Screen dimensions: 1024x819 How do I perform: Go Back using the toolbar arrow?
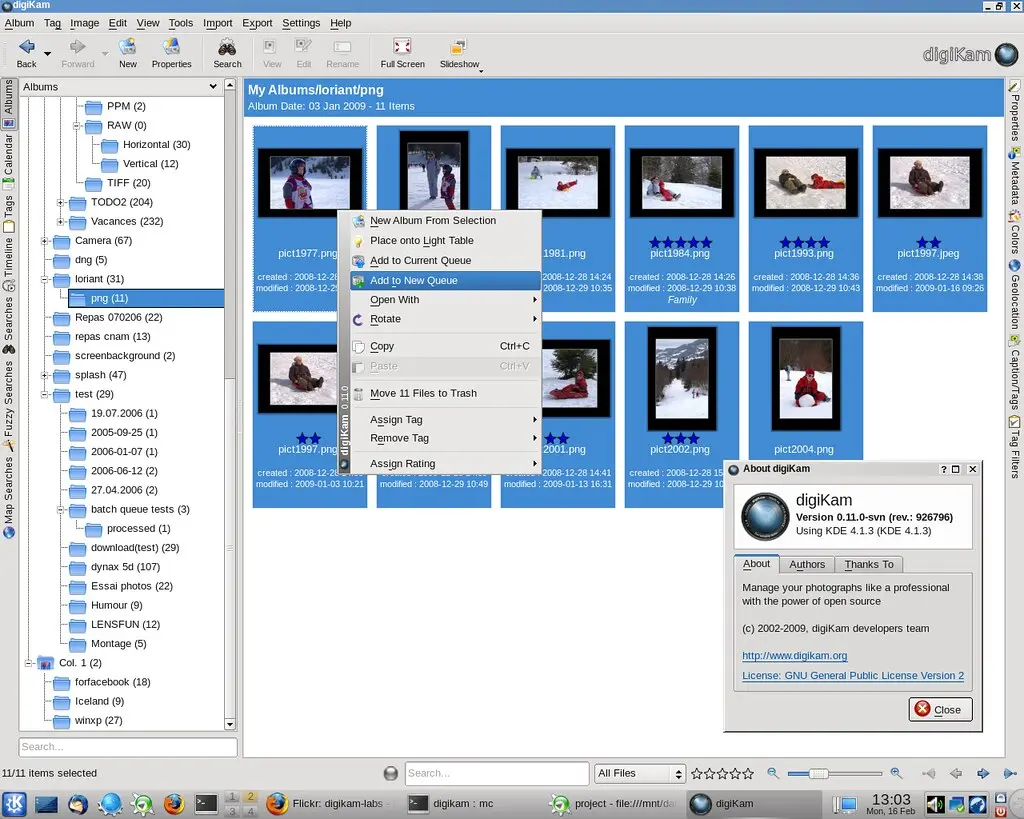(x=26, y=52)
